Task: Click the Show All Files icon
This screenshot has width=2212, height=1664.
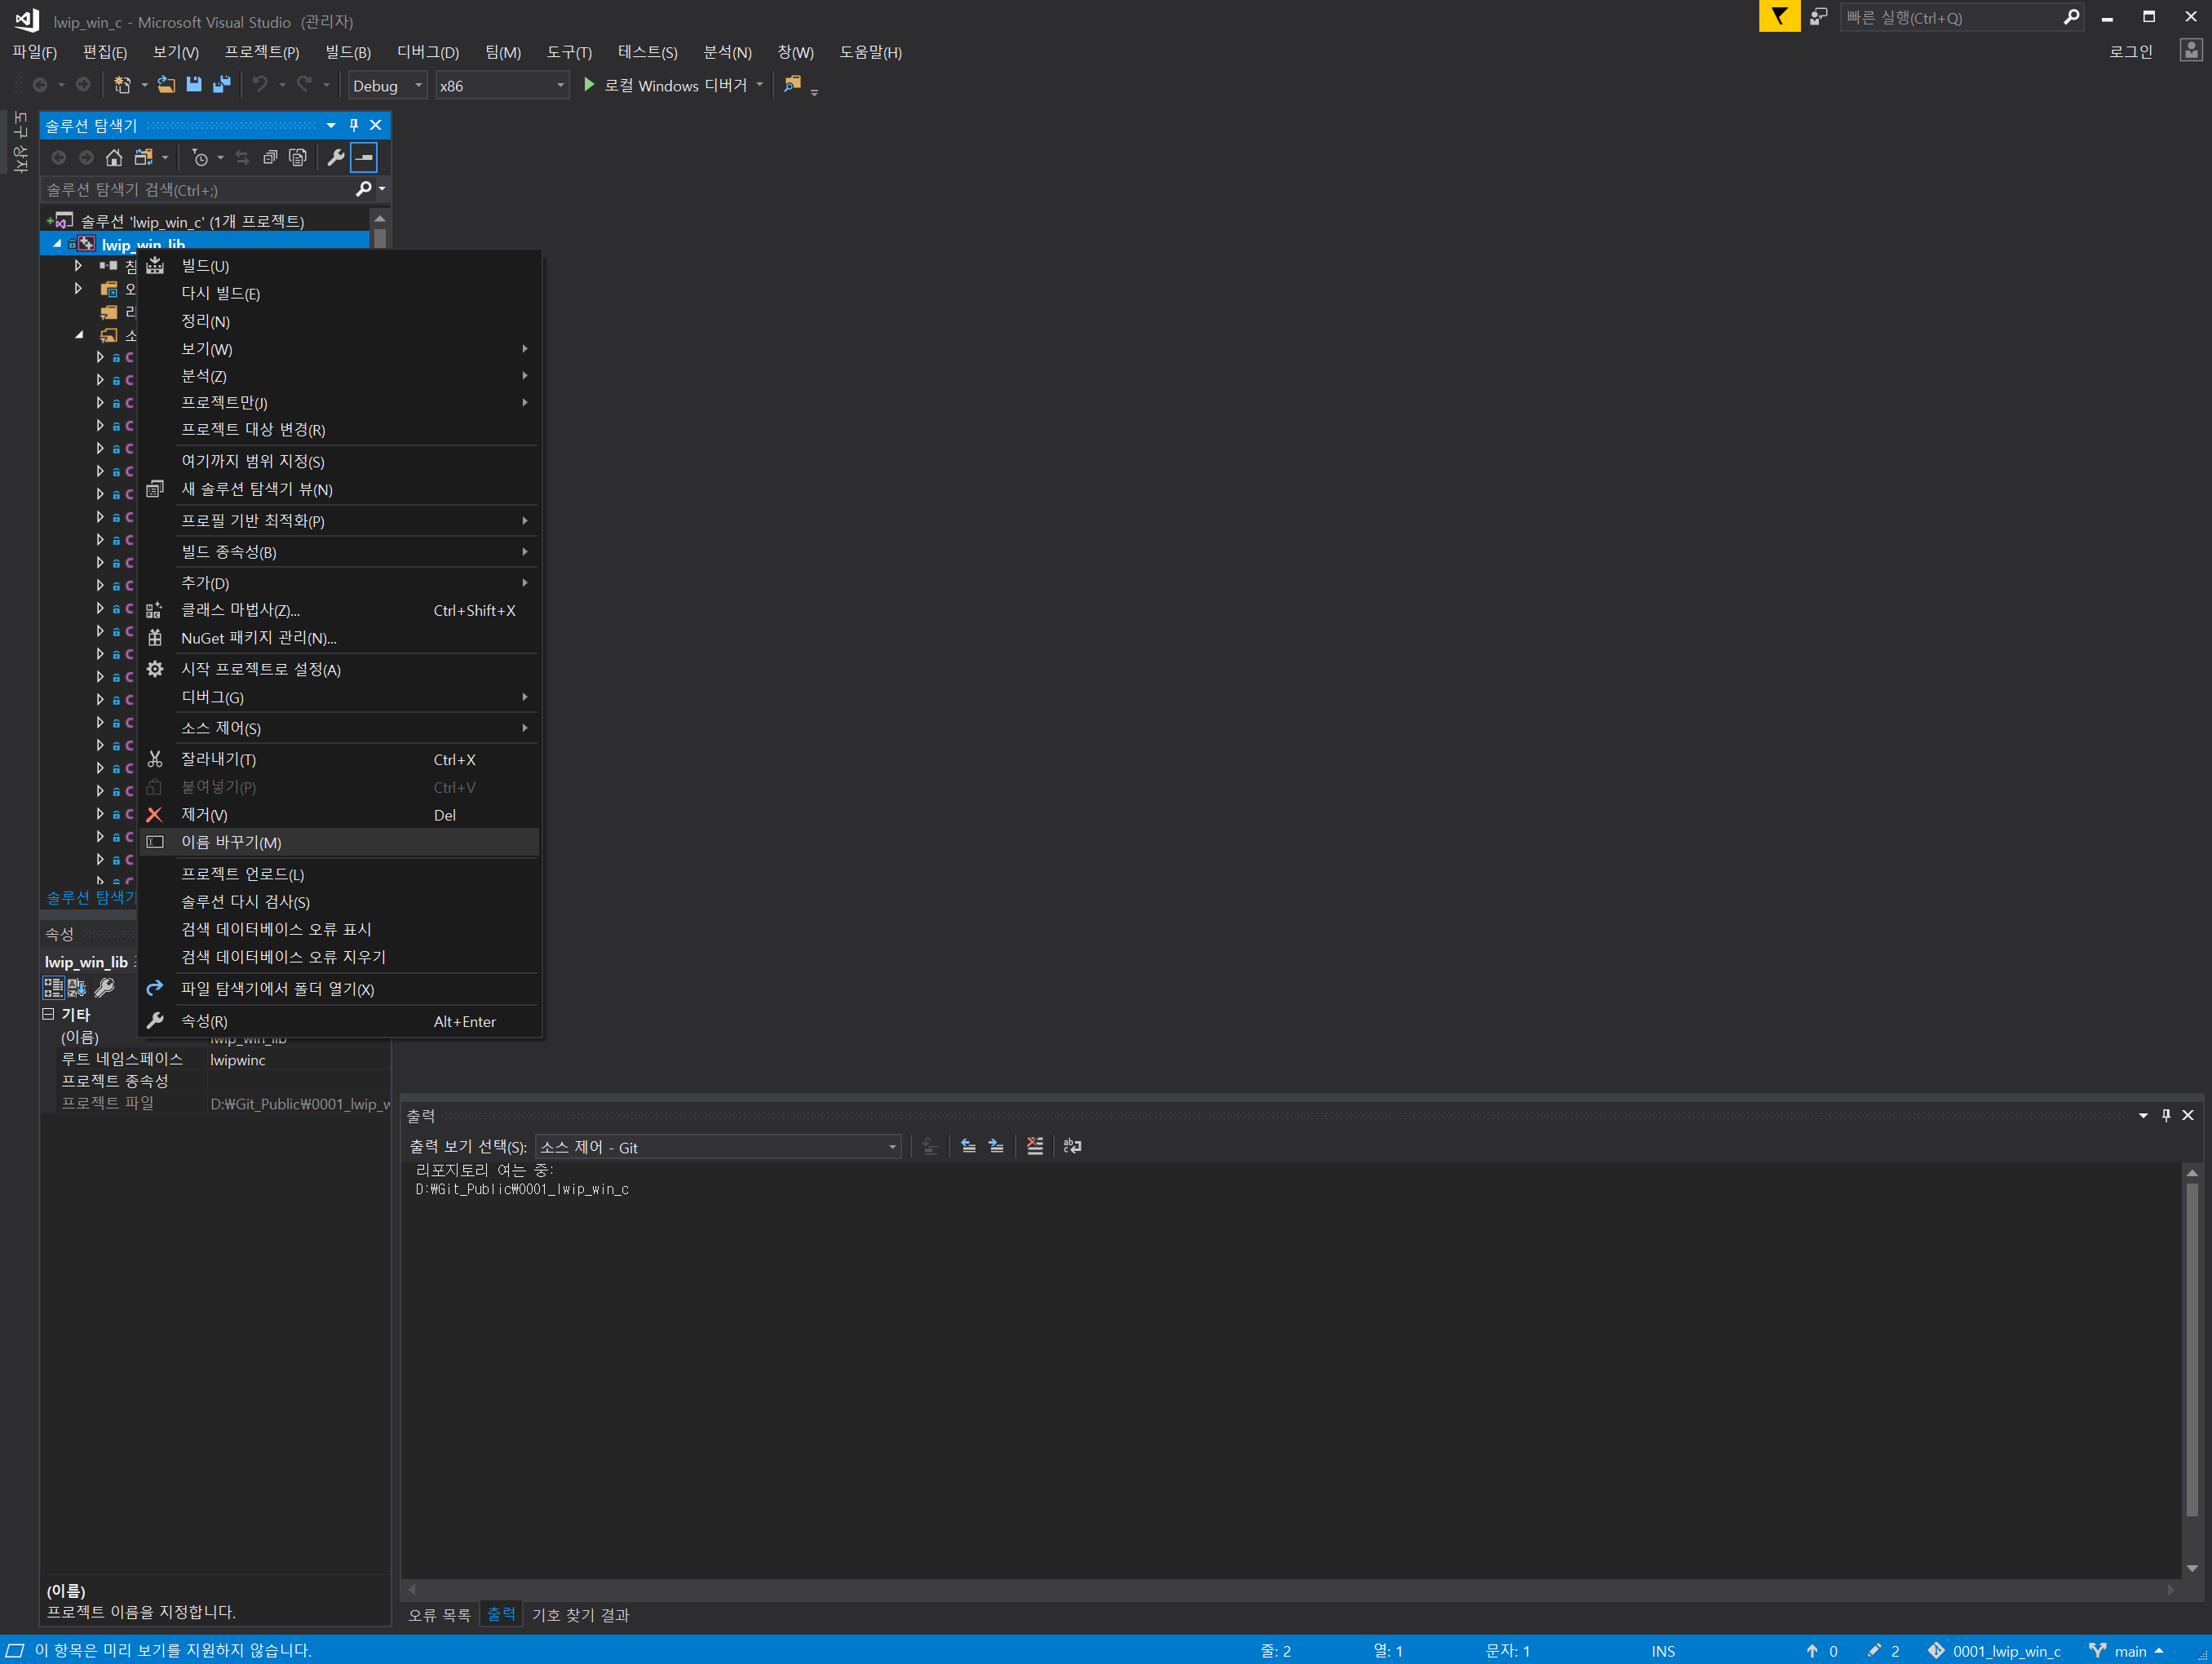Action: coord(298,157)
